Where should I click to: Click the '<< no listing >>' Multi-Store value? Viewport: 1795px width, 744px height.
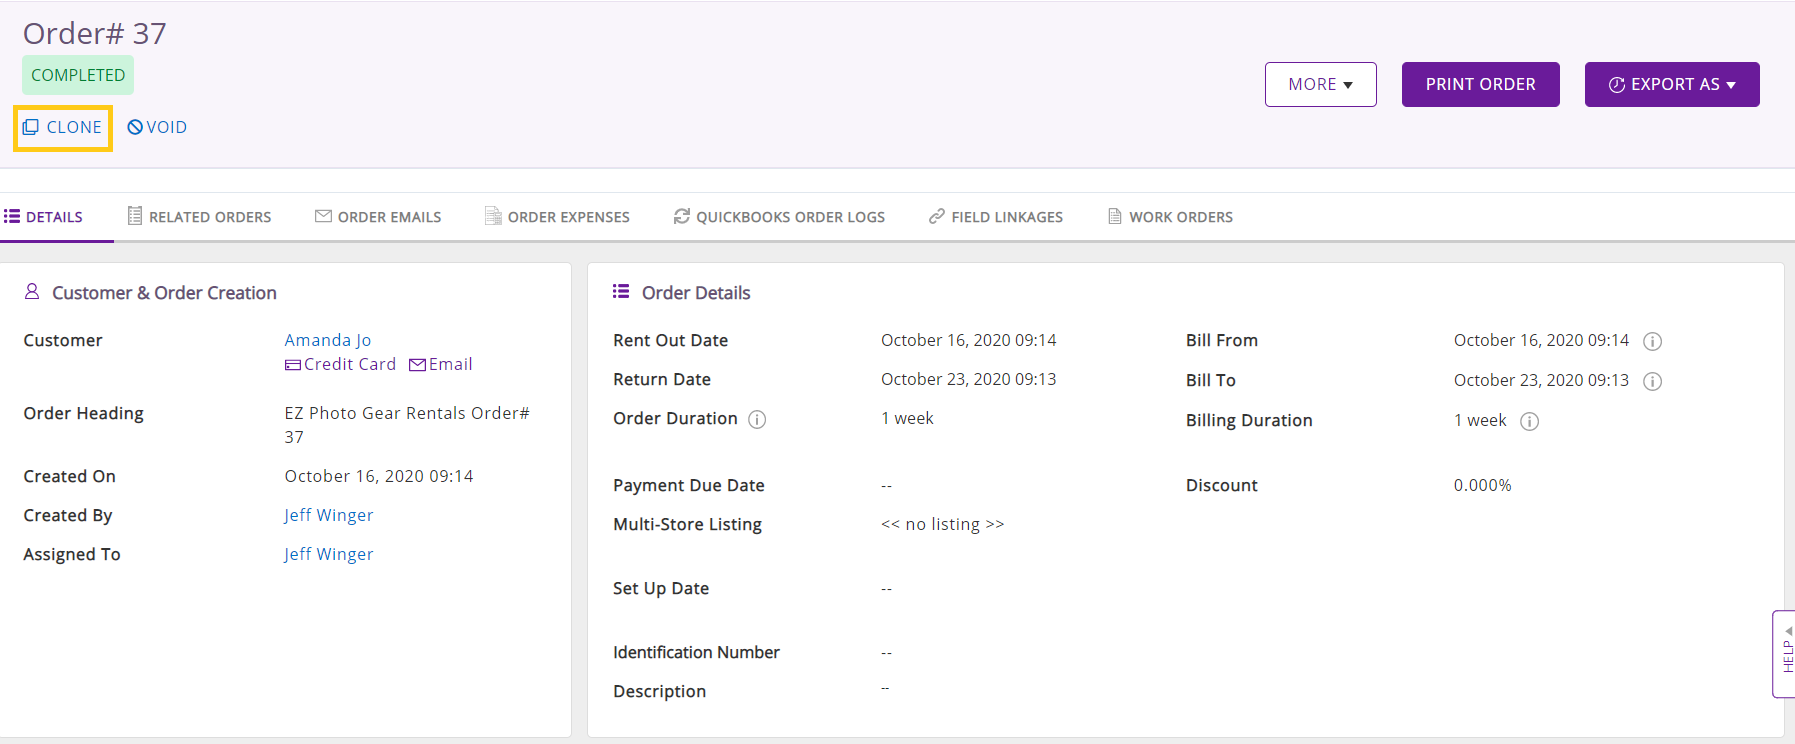coord(942,524)
